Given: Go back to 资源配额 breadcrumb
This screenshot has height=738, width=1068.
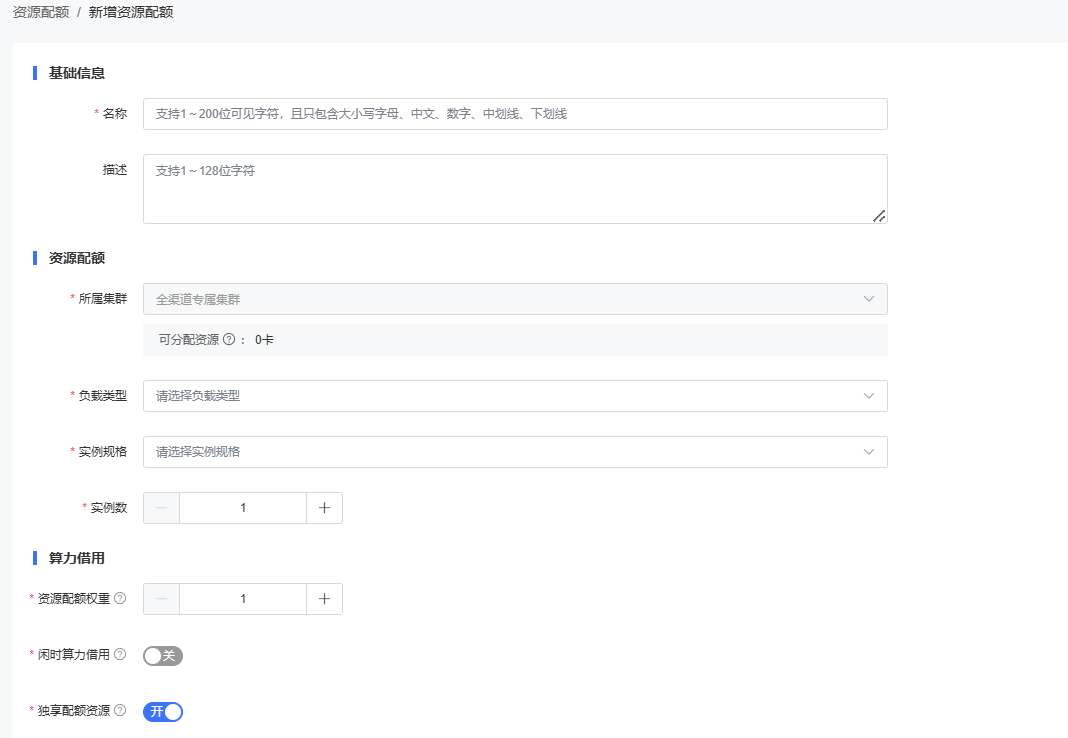Looking at the screenshot, I should coord(40,12).
